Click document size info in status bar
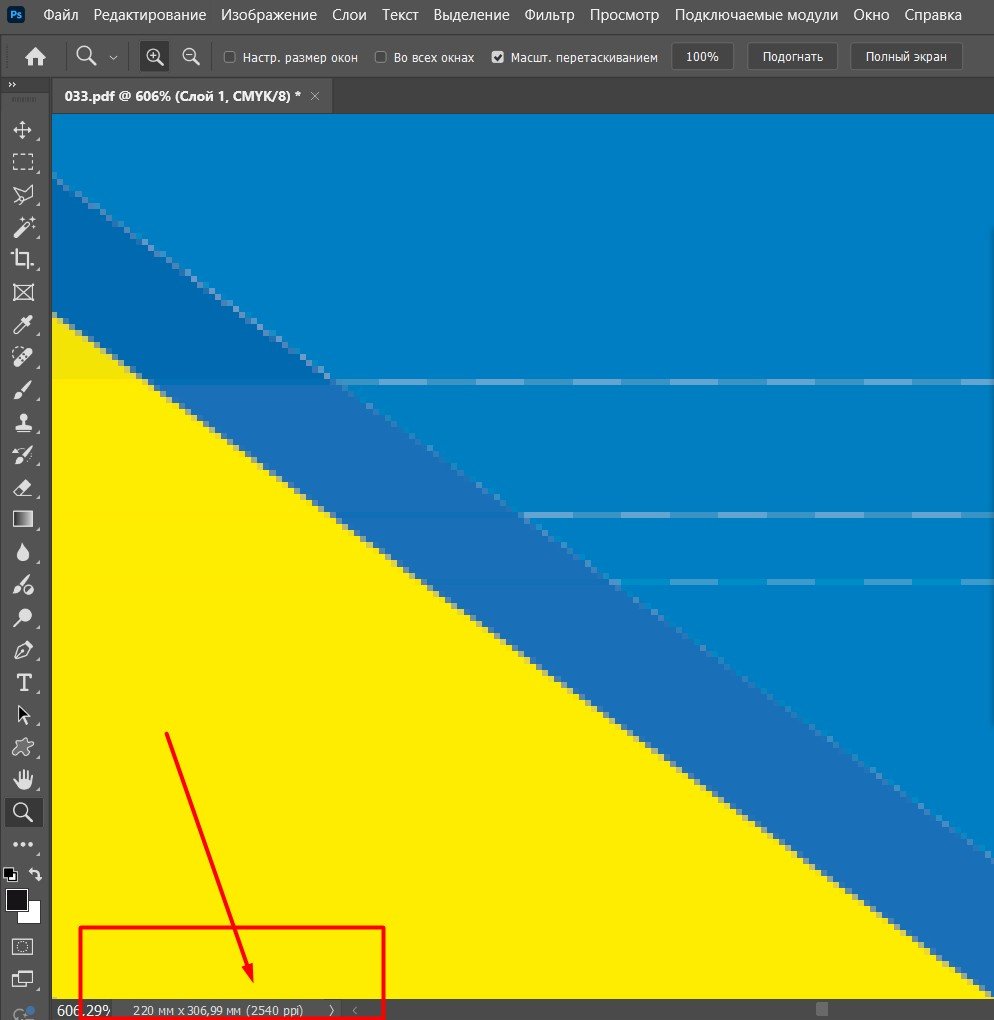The width and height of the screenshot is (994, 1020). (218, 1010)
